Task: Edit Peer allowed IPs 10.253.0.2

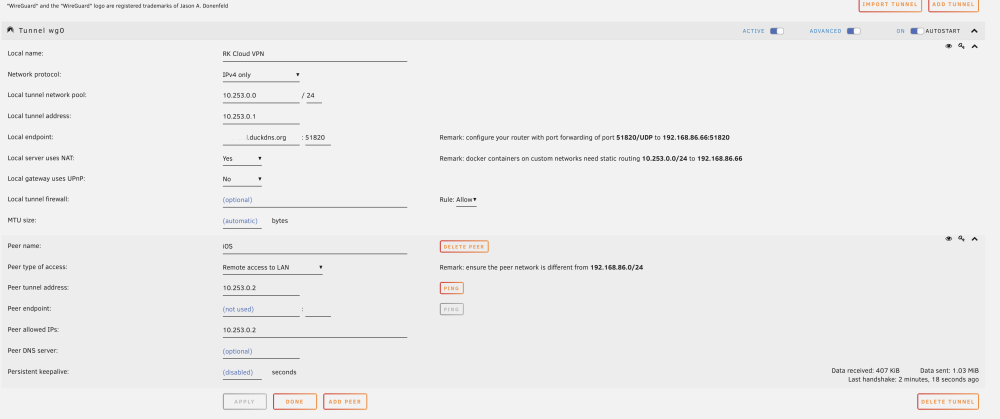Action: [314, 330]
